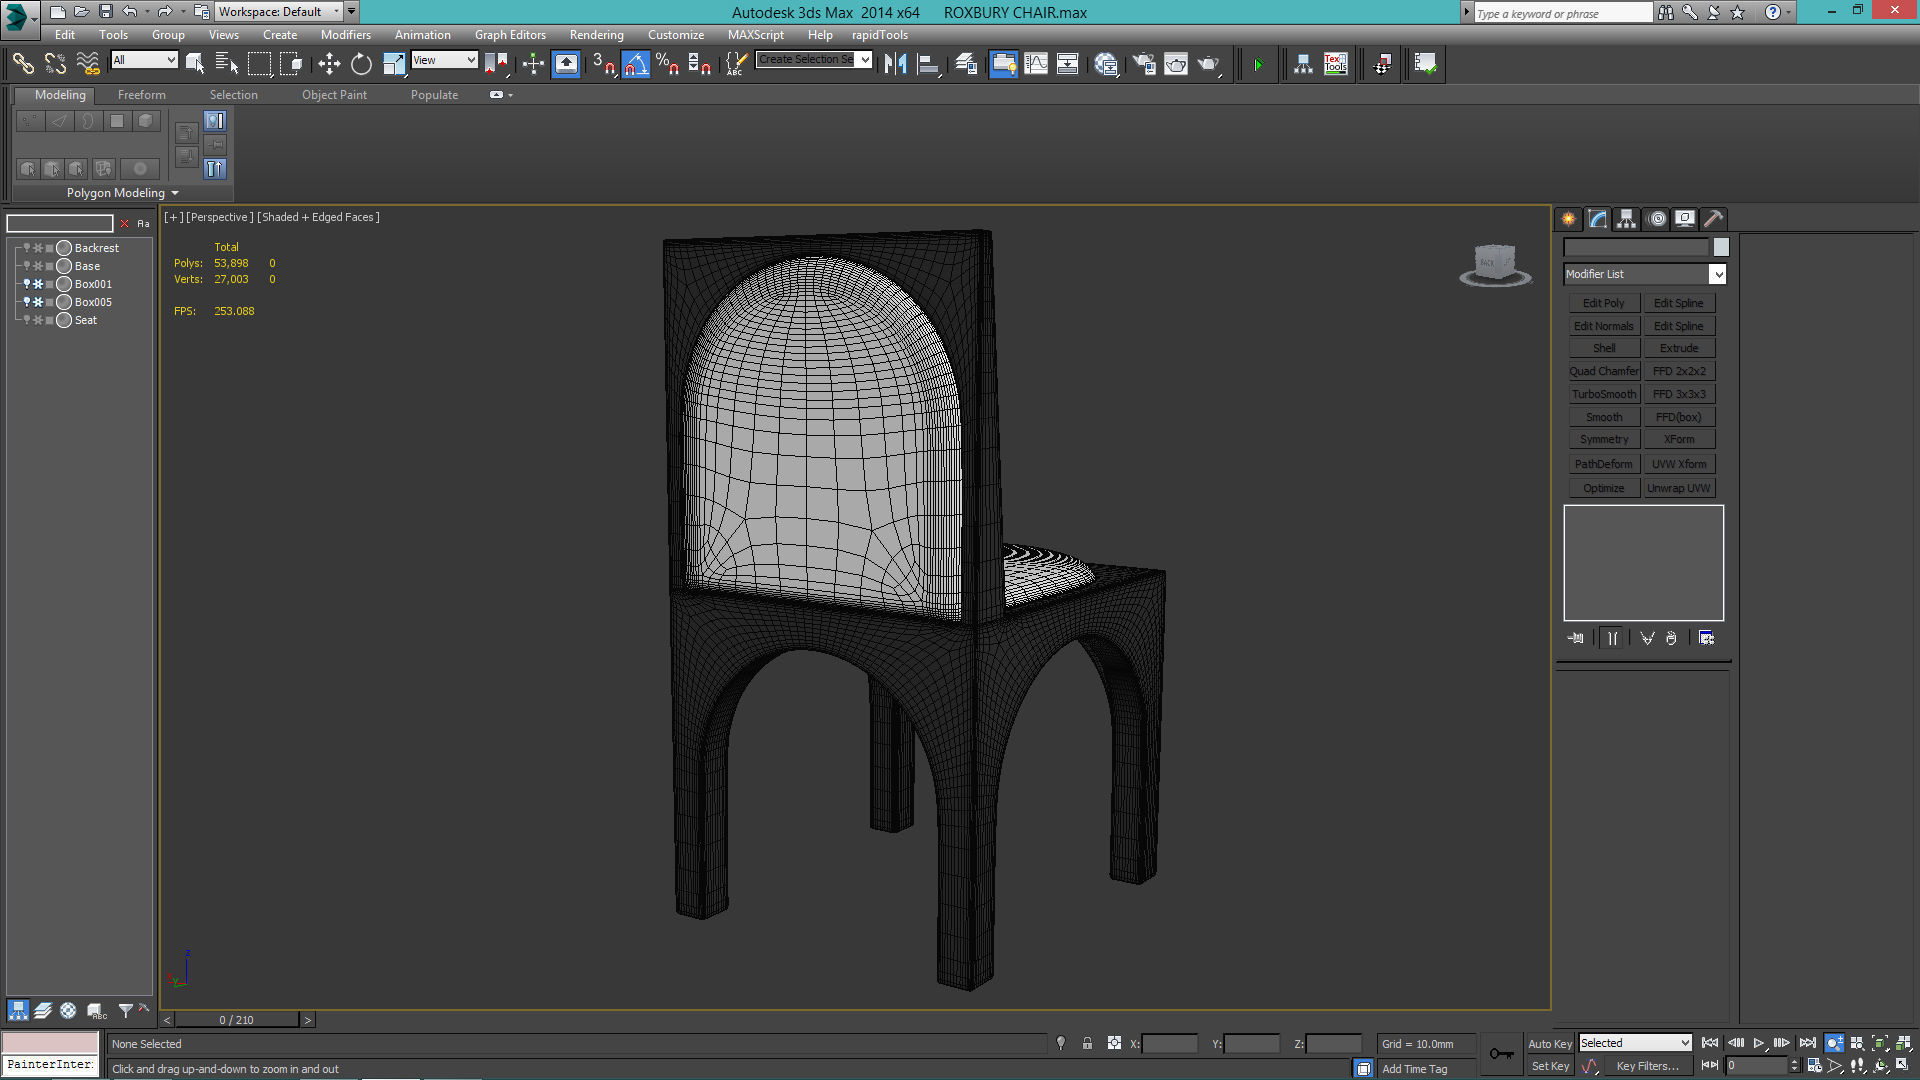Toggle the 3D Snaps magnet icon

coord(603,64)
